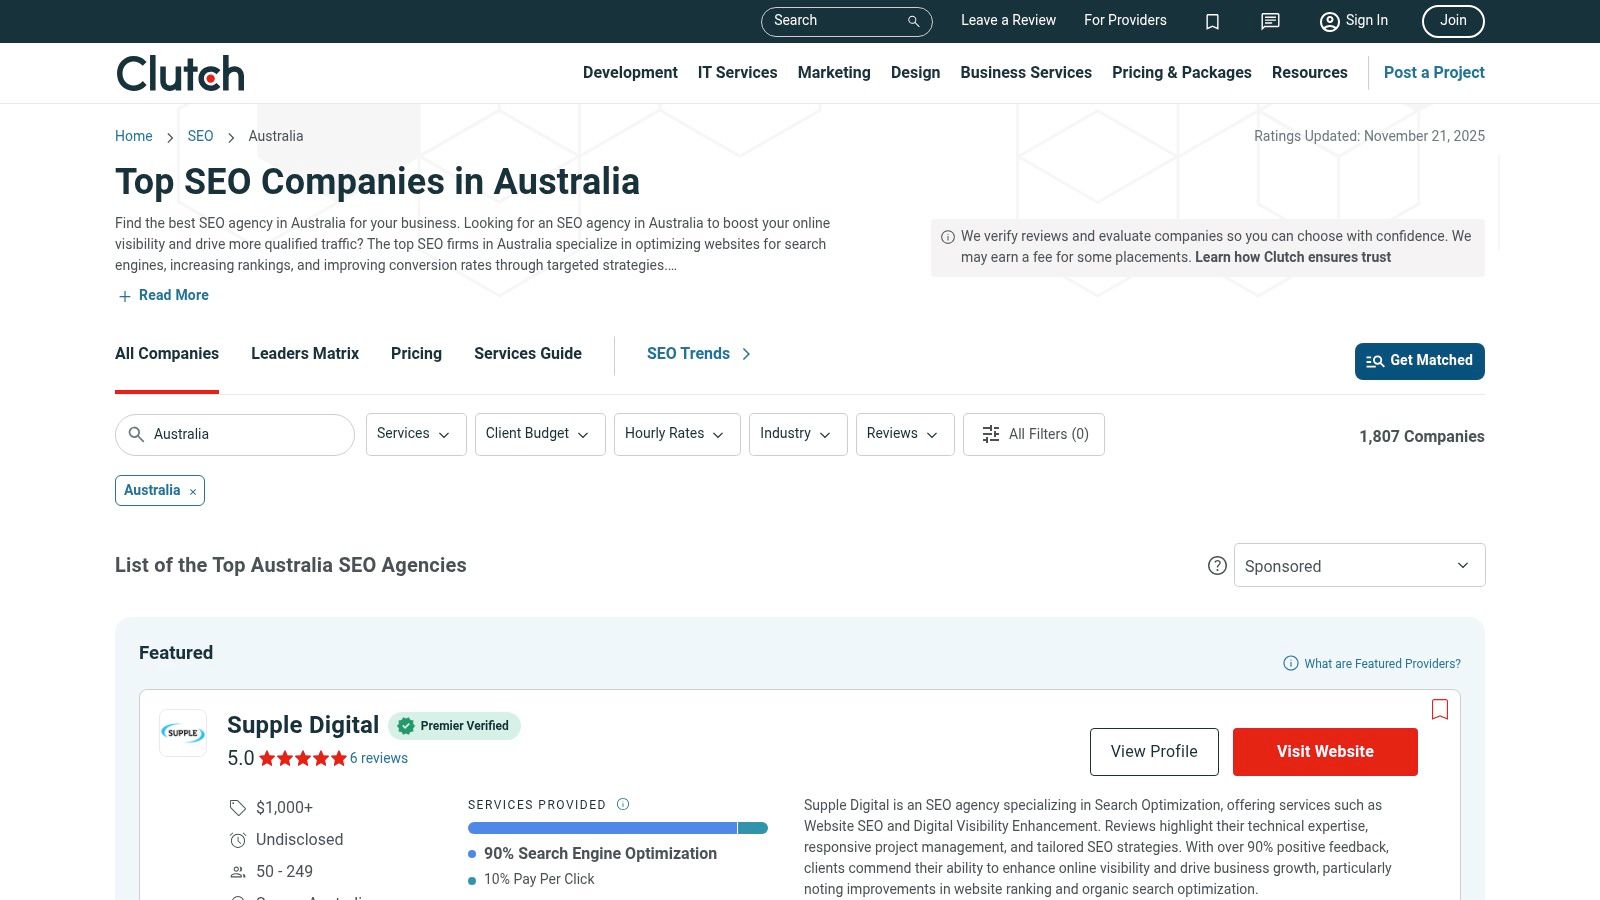Remove the Australia filter tag
The image size is (1600, 900).
coord(192,491)
